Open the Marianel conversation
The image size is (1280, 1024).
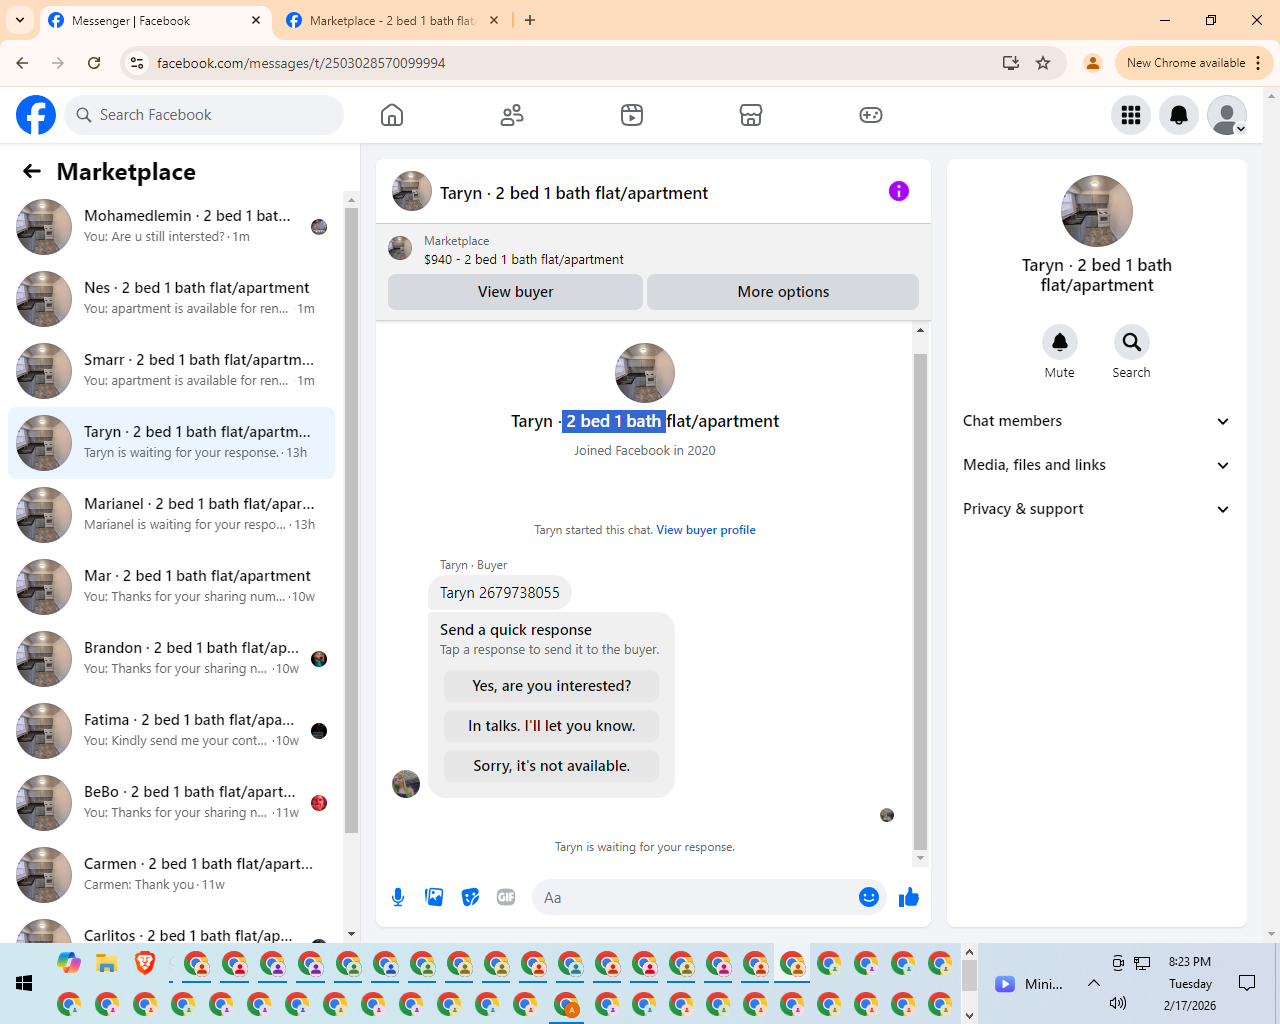click(171, 515)
